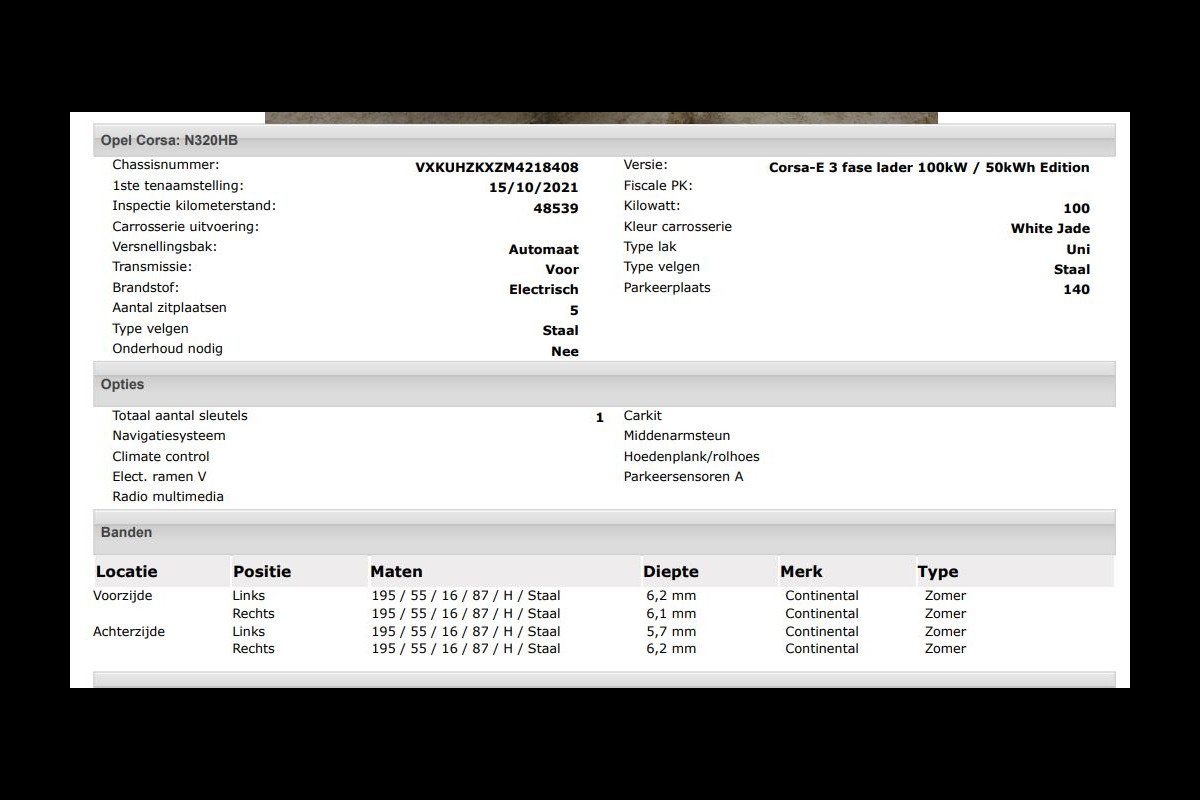Click the 5,7 mm tyre depth value
1200x800 pixels.
[x=671, y=632]
